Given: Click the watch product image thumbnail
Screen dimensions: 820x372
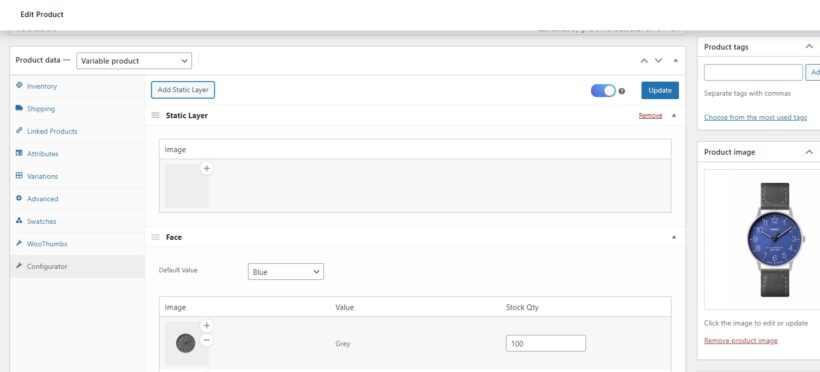Looking at the screenshot, I should [x=775, y=240].
